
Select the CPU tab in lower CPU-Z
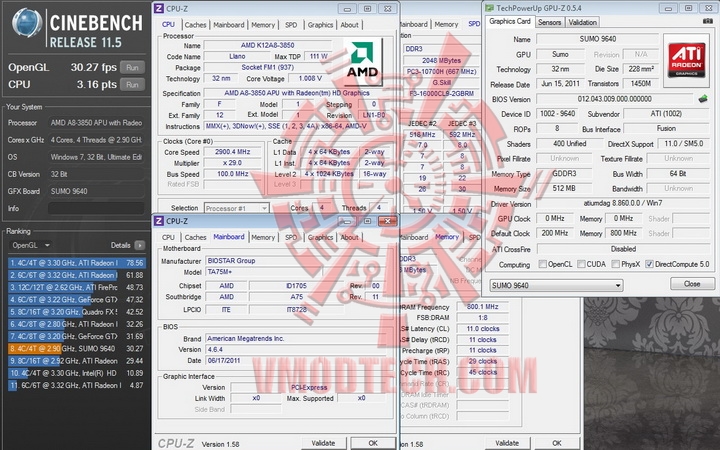click(x=169, y=237)
